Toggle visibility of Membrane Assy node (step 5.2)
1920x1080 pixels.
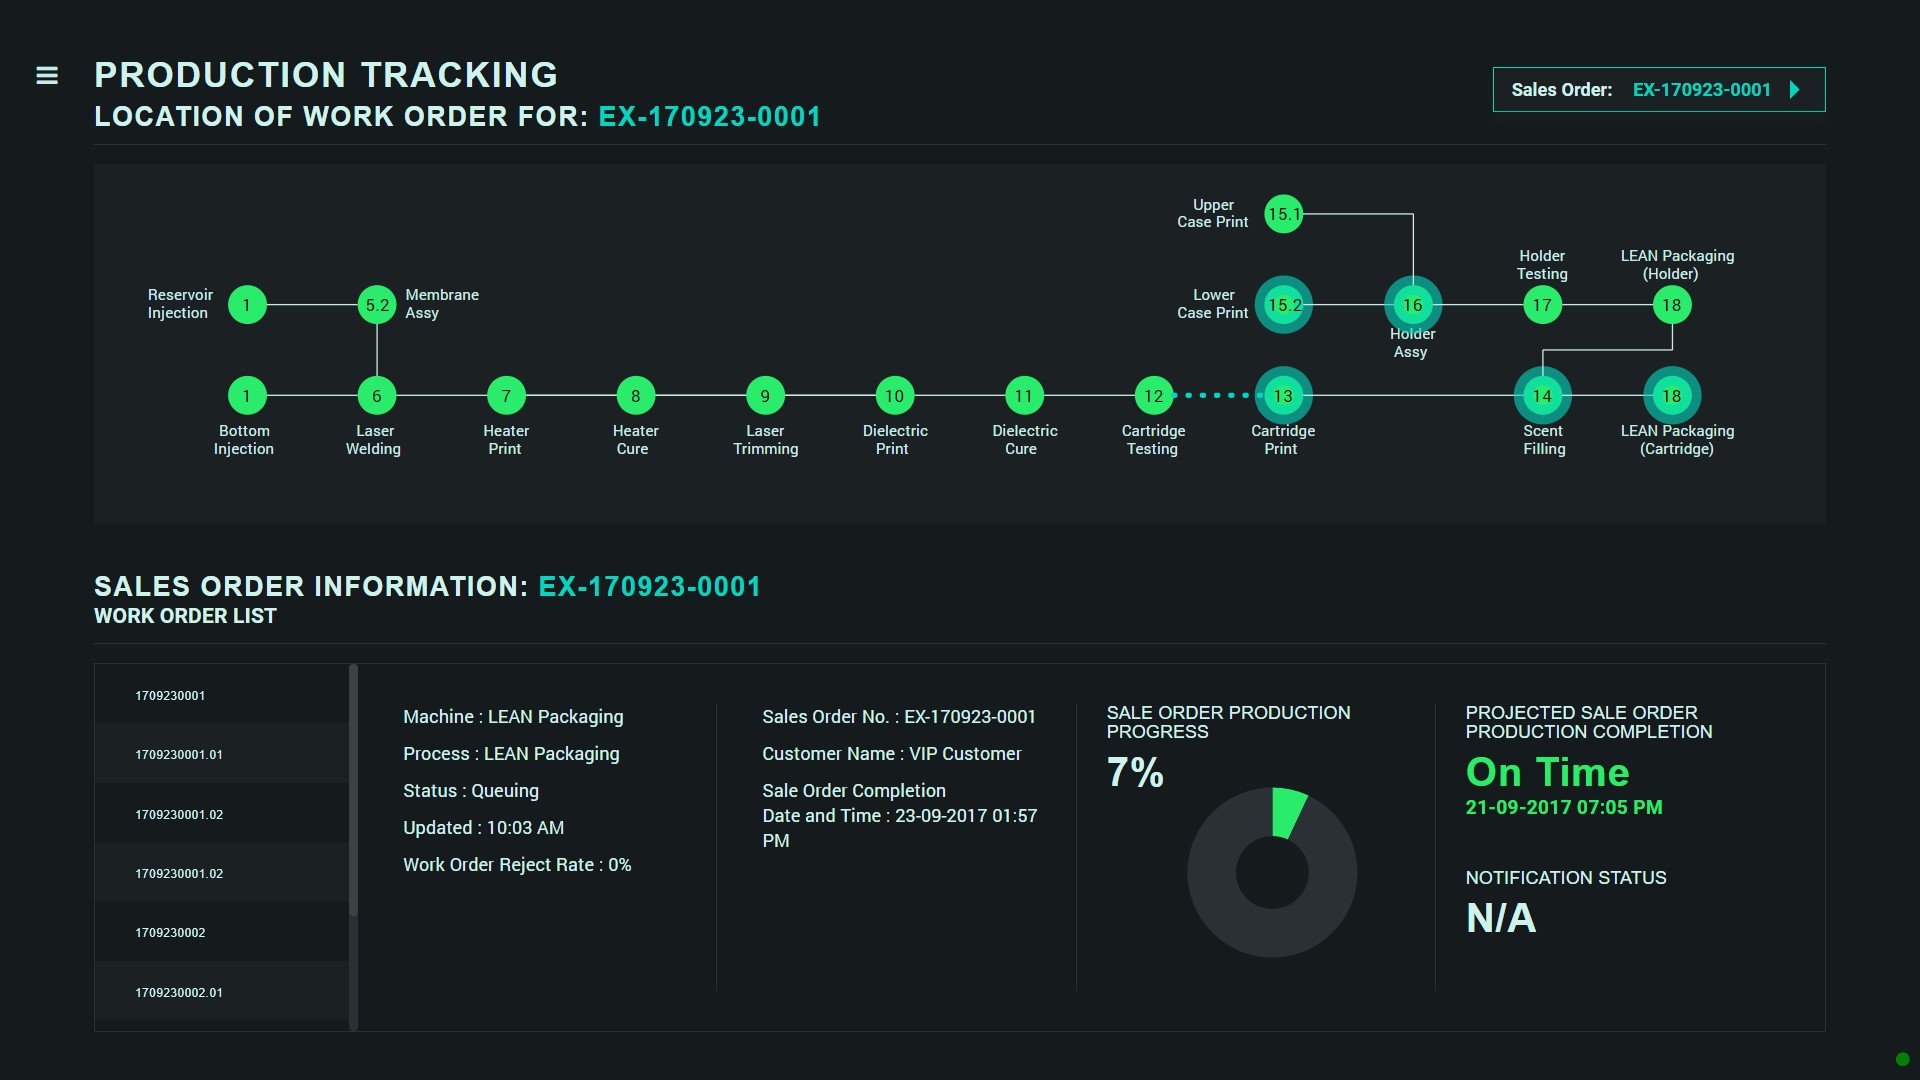(375, 303)
